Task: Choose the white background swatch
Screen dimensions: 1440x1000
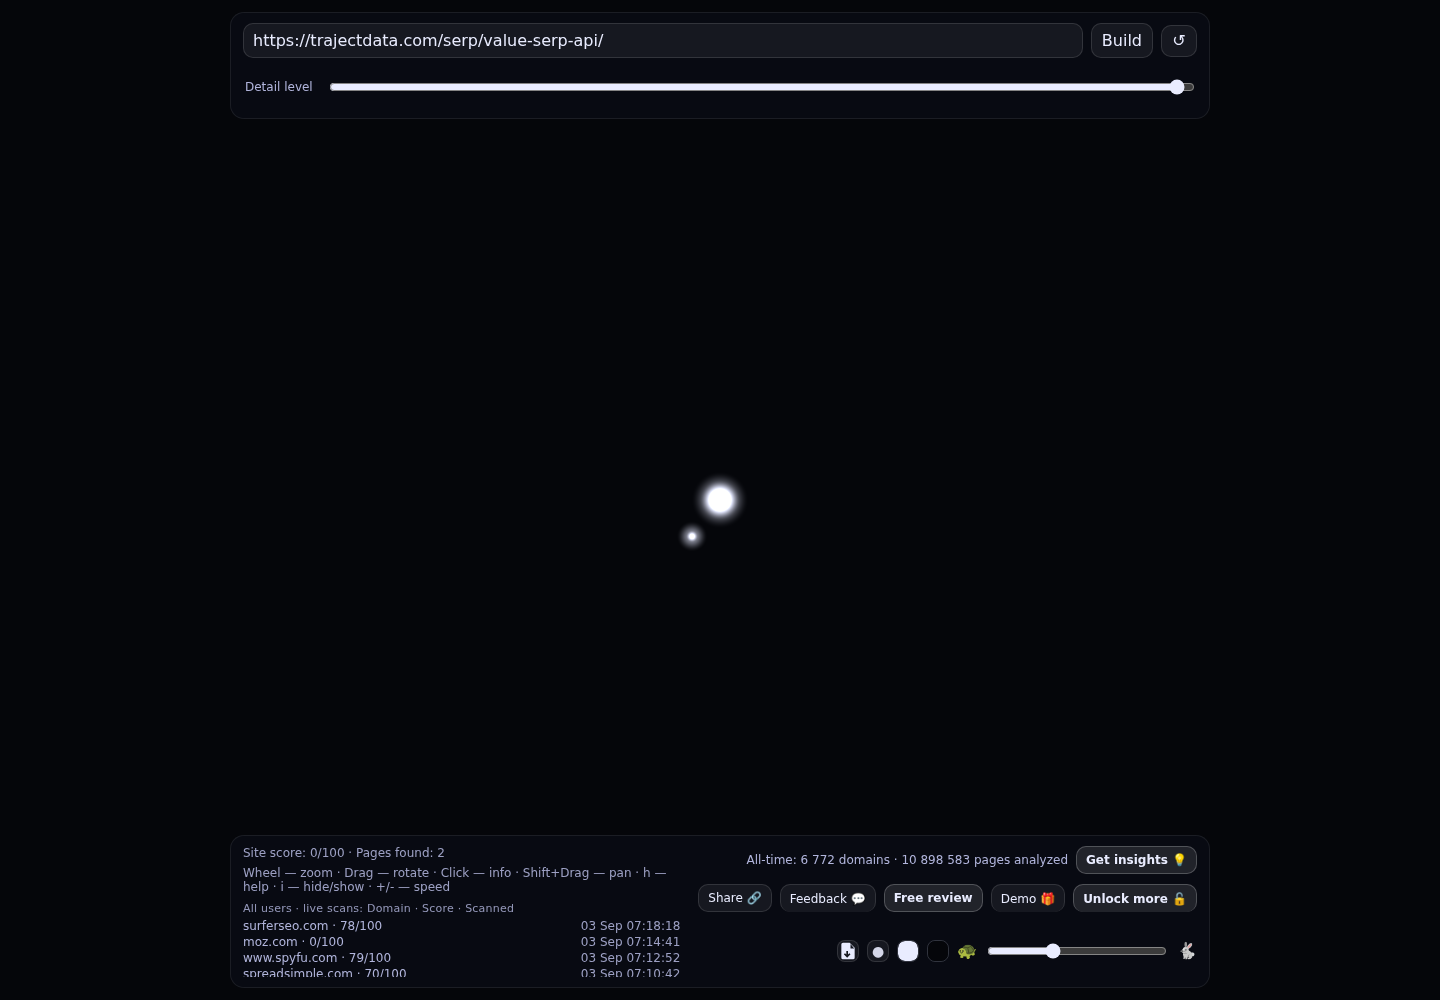Action: (908, 951)
